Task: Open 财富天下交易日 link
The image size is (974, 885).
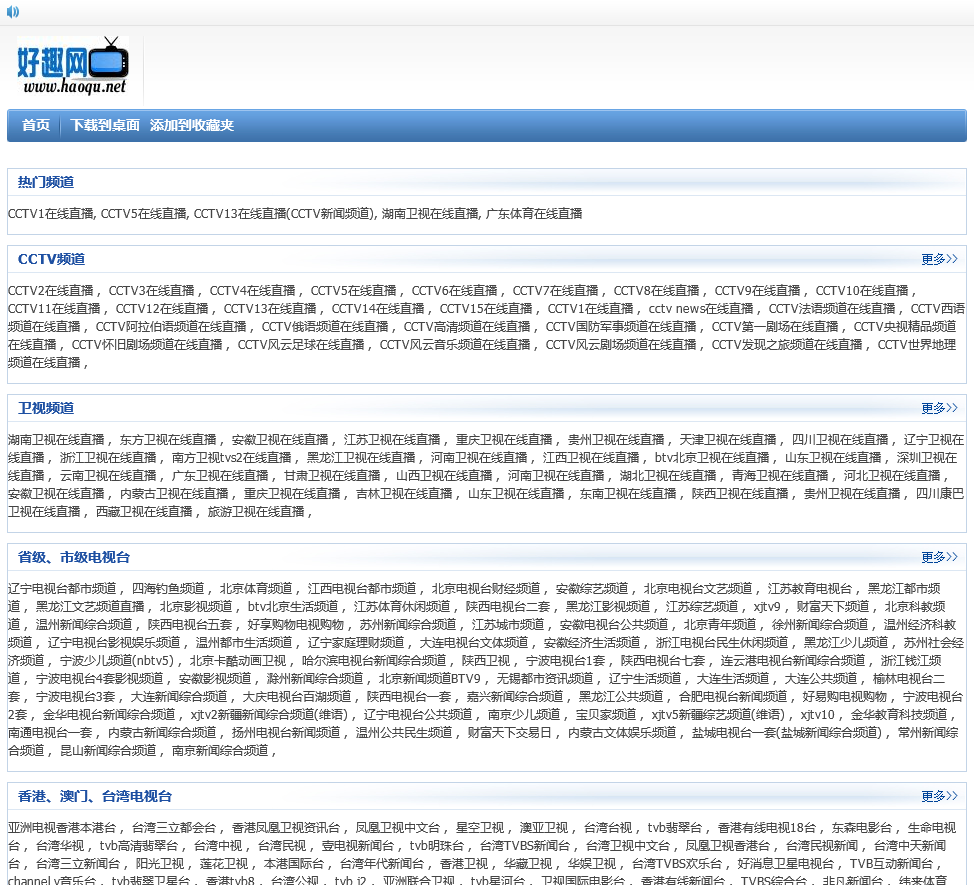Action: [x=510, y=733]
